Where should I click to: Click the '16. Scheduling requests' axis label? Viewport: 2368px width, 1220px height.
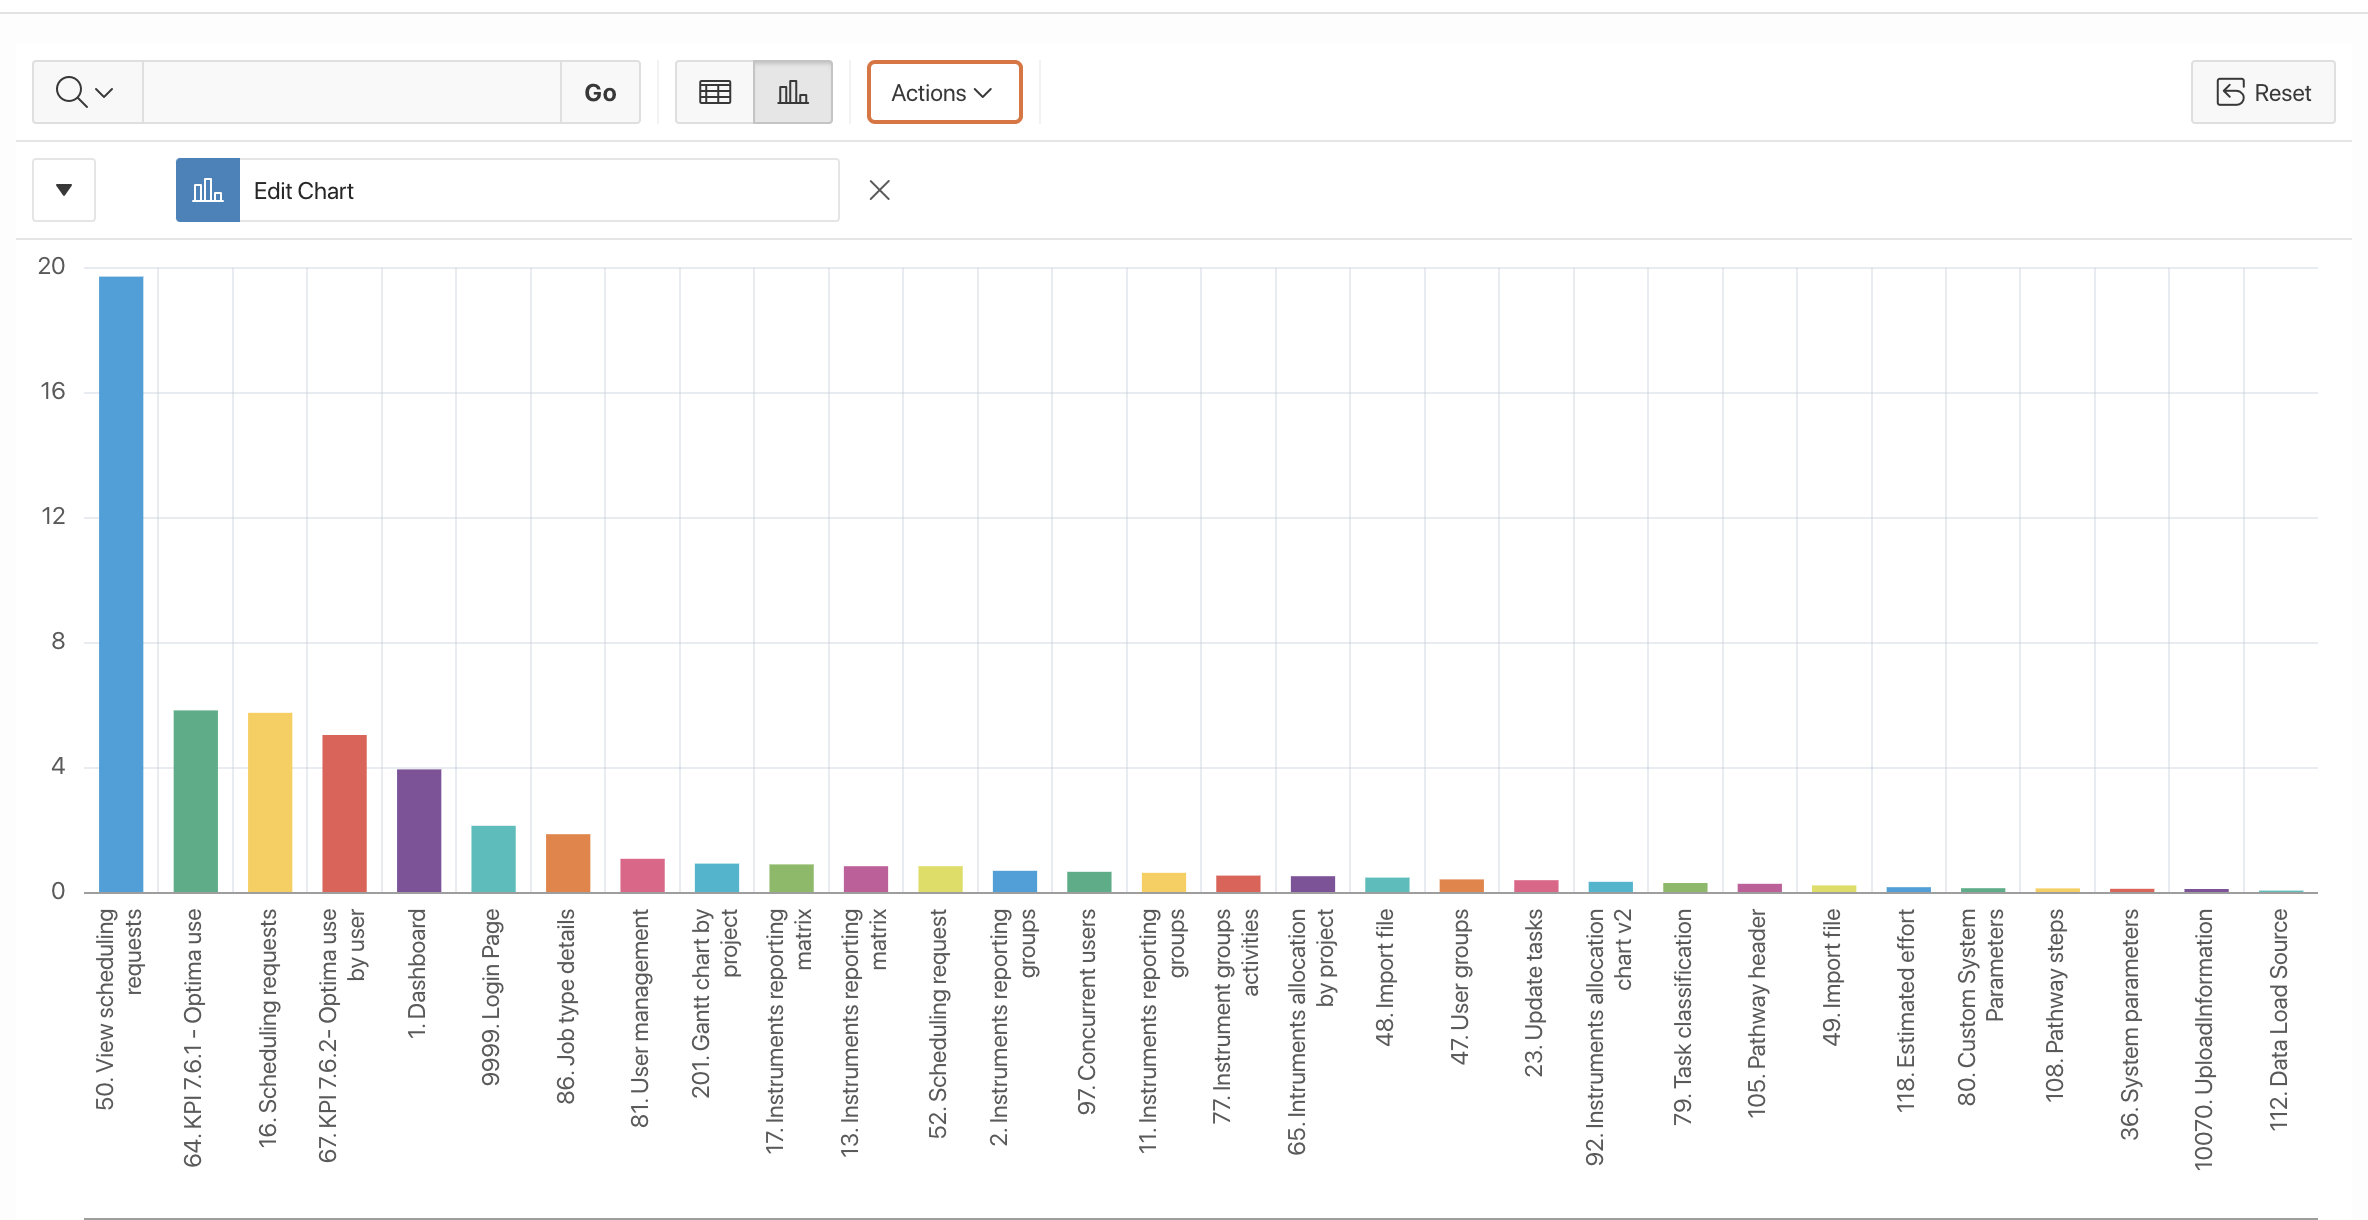268,1027
